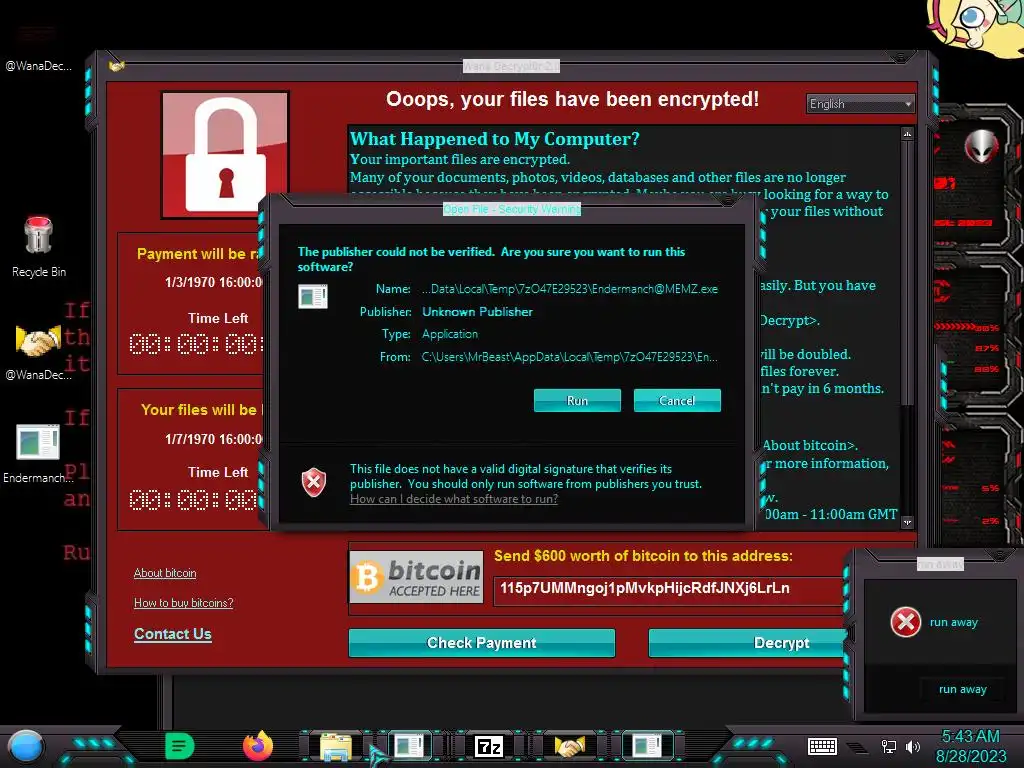Click the 'Application' type value in dialog
Screen dimensions: 1024x768
tap(450, 334)
